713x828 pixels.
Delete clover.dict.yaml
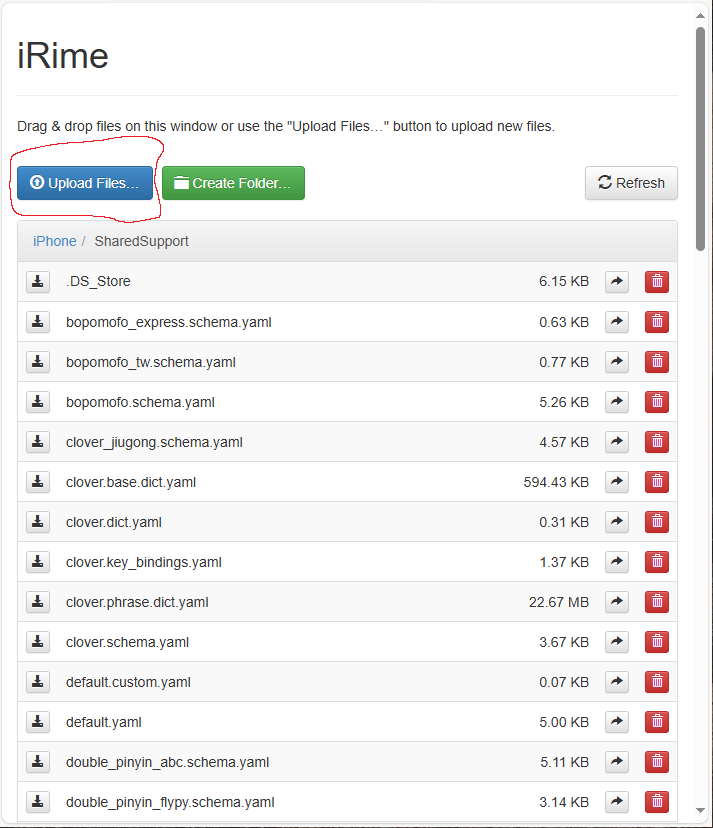click(x=657, y=522)
